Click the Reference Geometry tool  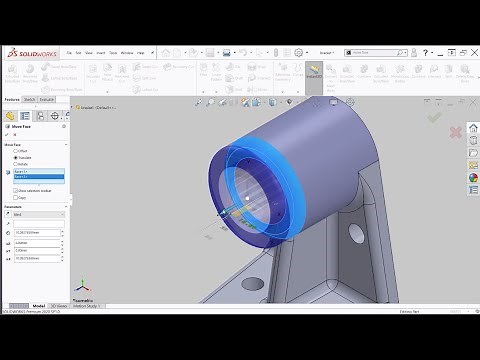pyautogui.click(x=283, y=72)
